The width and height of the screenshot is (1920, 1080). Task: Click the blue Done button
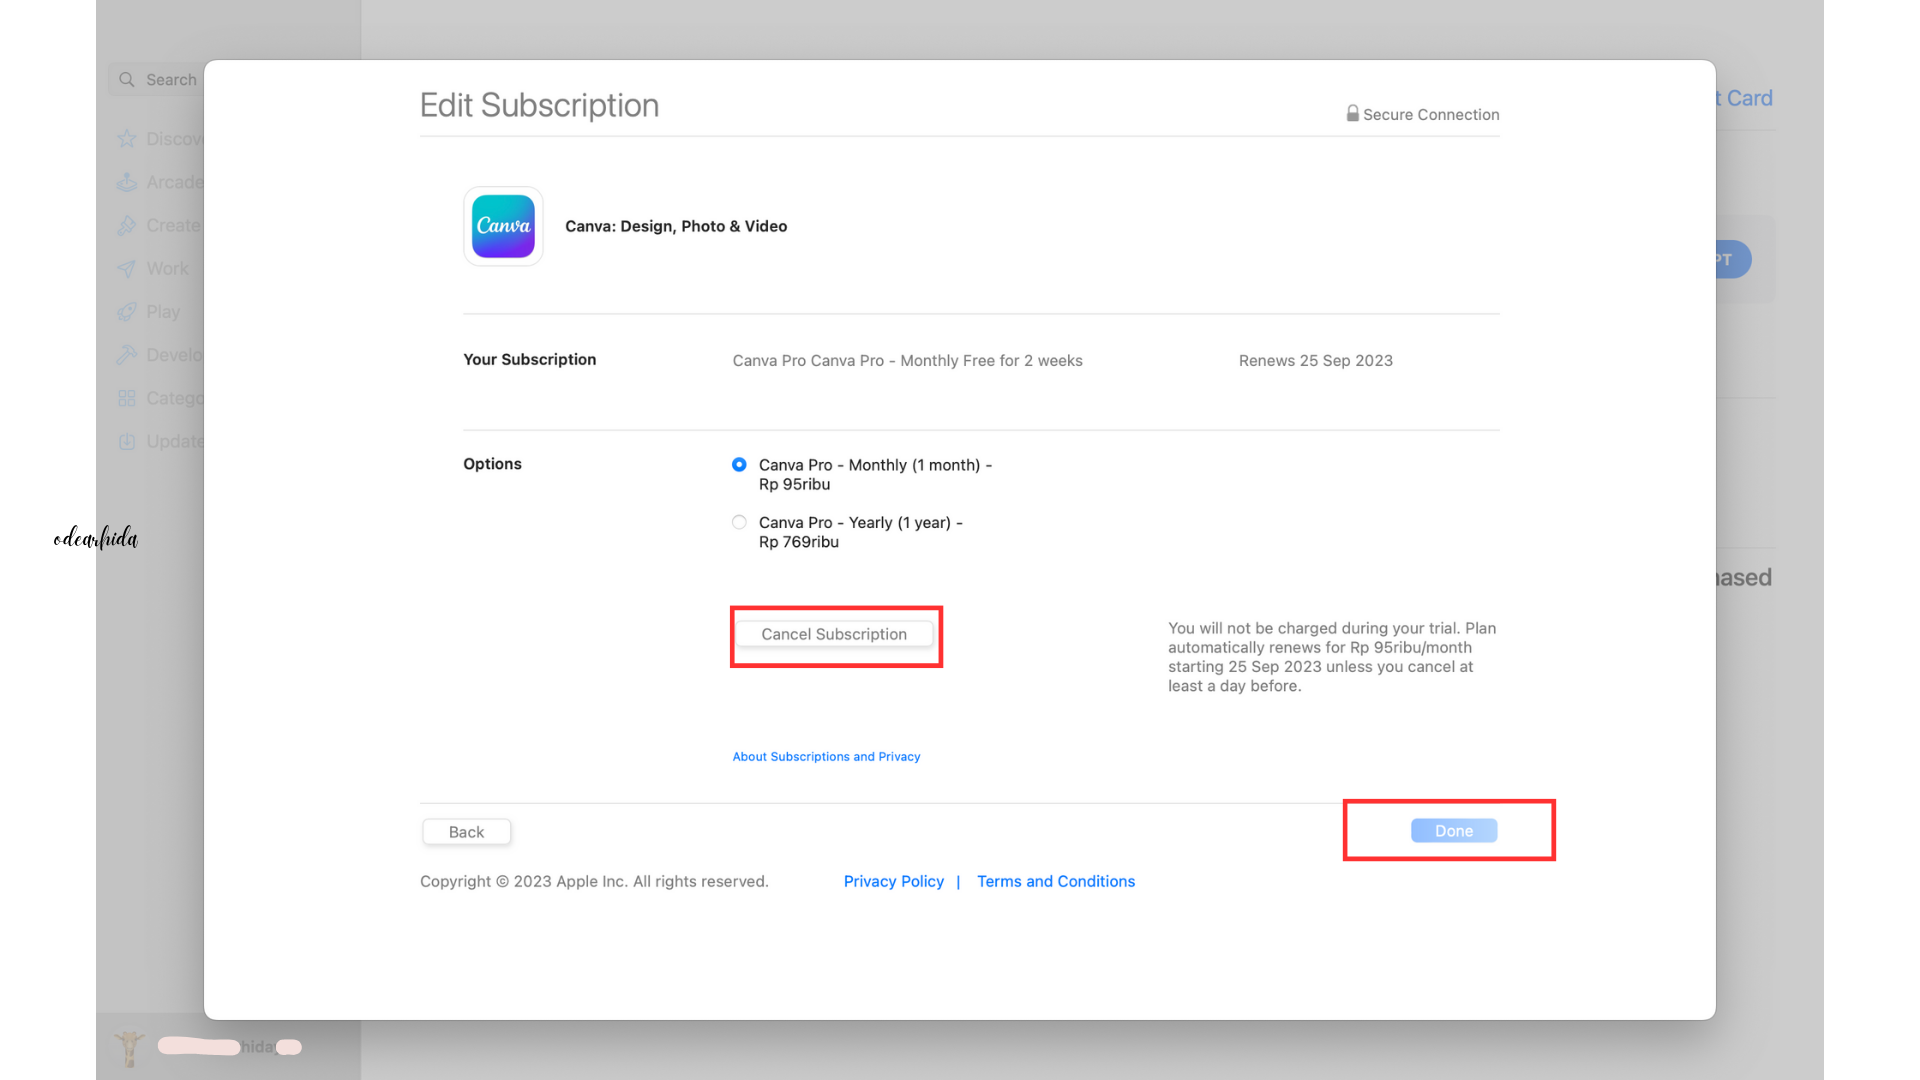(1453, 831)
